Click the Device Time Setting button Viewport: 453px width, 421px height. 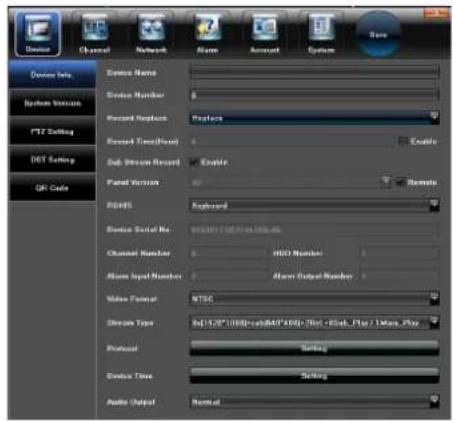(x=314, y=376)
